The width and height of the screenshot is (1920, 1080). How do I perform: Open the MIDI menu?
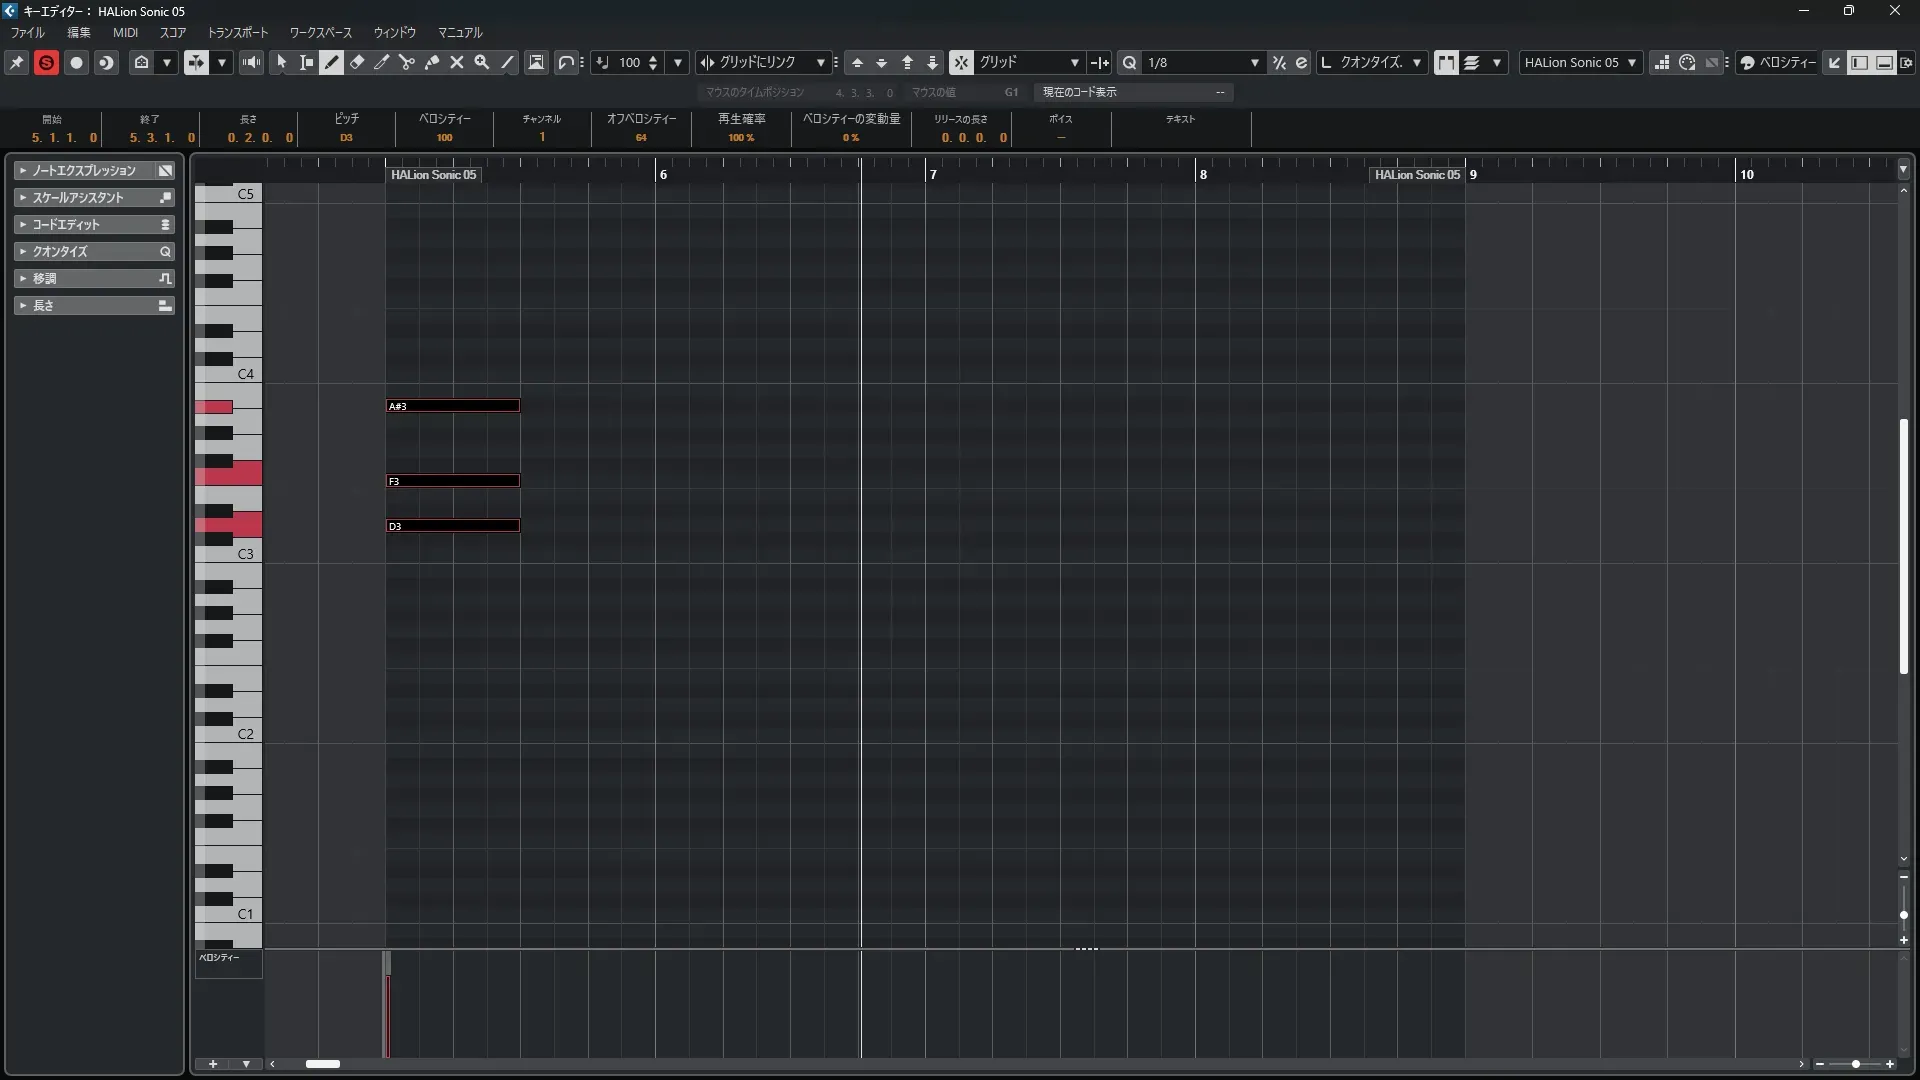coord(125,32)
